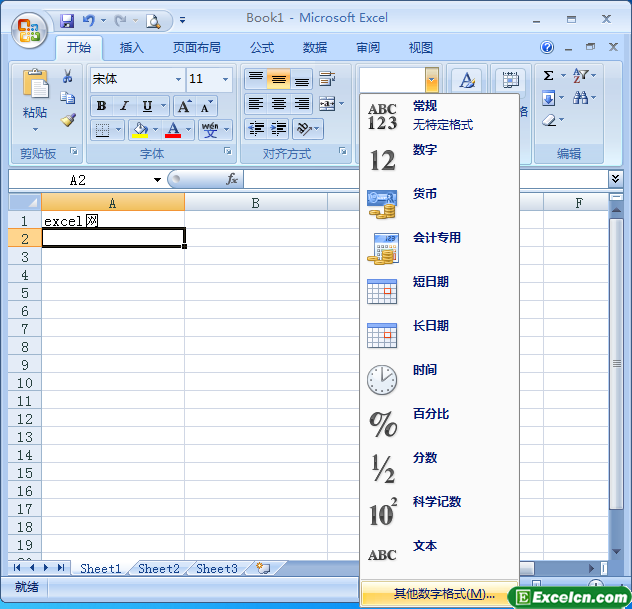
Task: Right-align the cell text
Action: [x=301, y=104]
